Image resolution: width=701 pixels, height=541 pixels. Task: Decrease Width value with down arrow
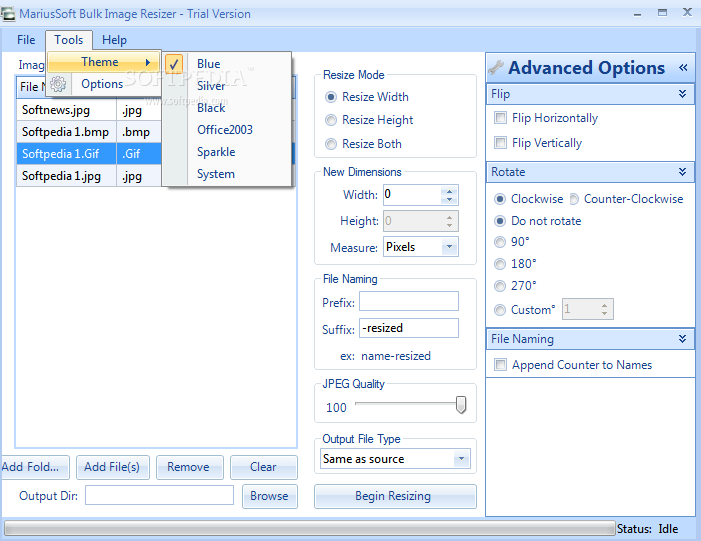coord(449,200)
